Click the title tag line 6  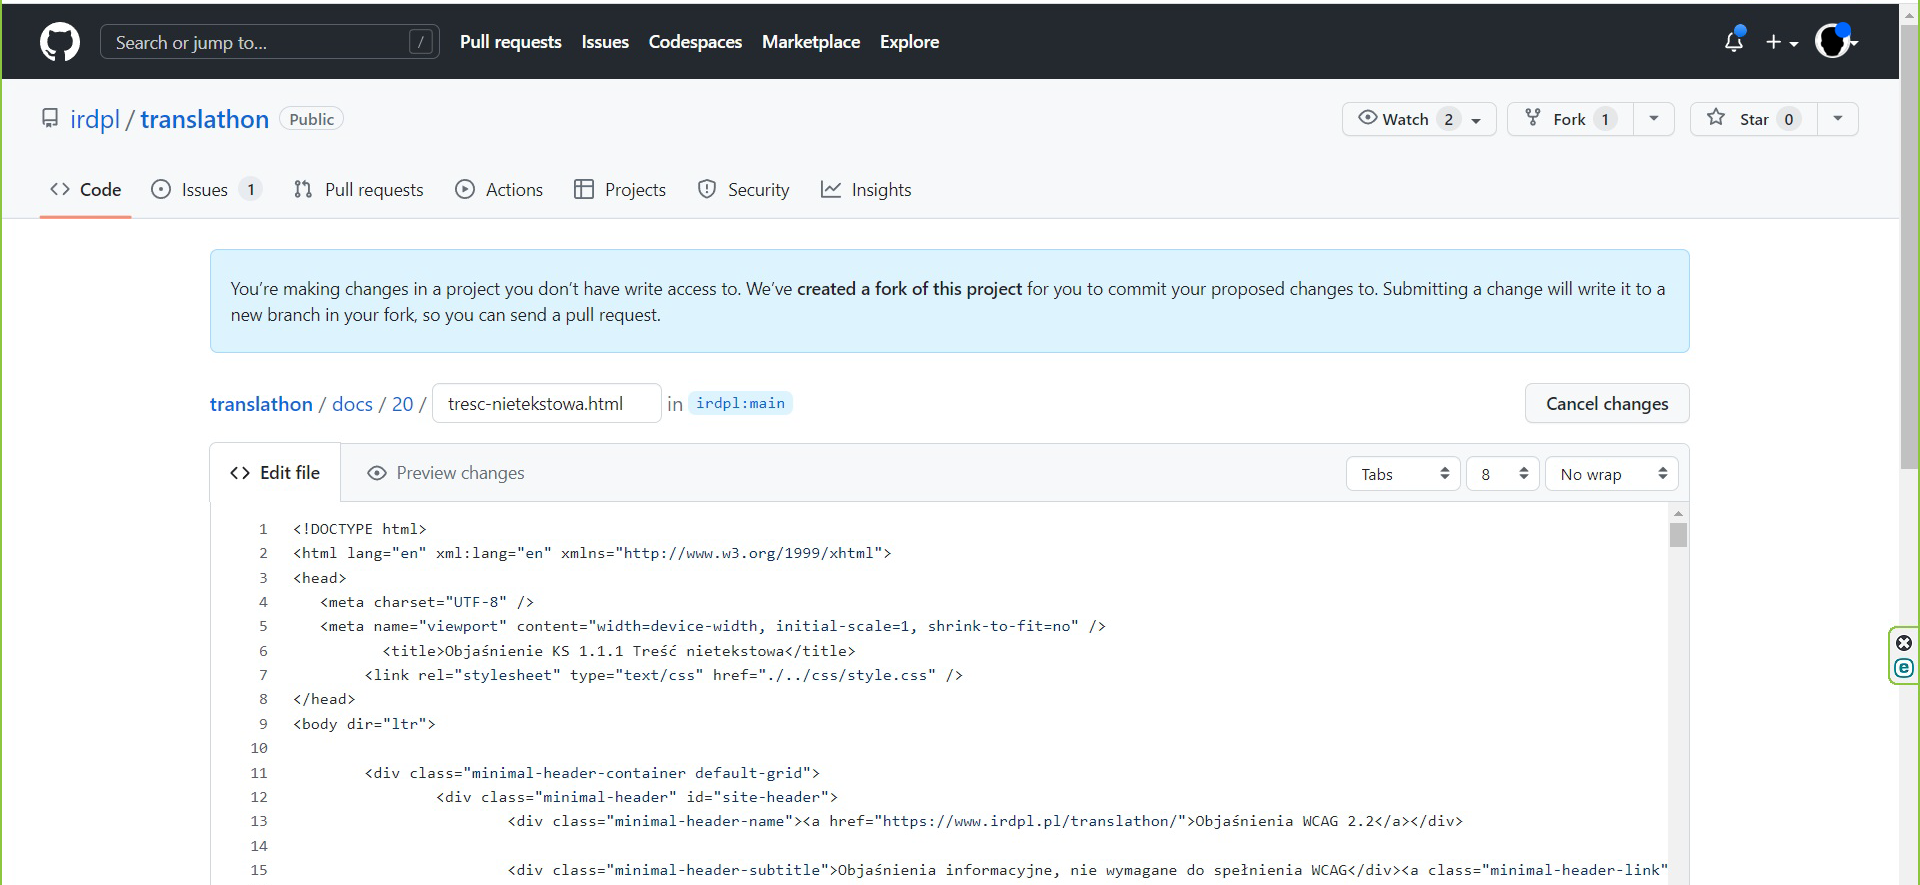click(619, 651)
